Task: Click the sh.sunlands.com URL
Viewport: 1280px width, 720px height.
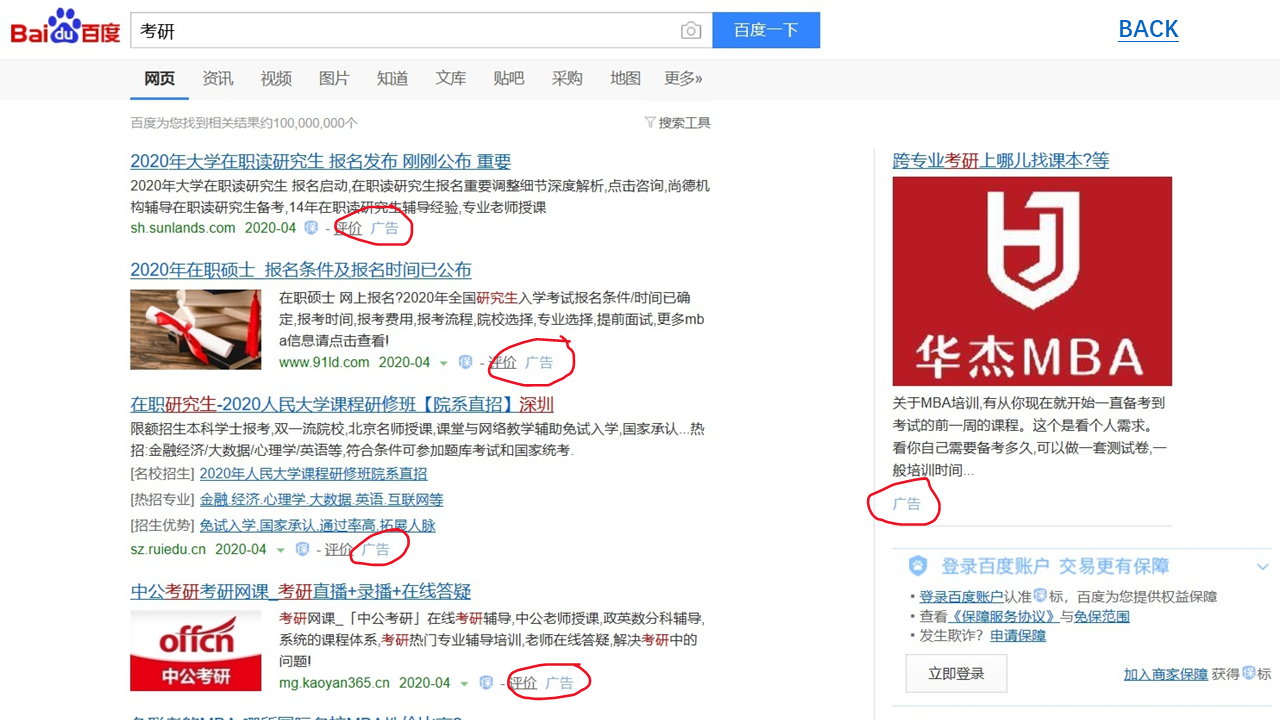Action: click(x=183, y=228)
